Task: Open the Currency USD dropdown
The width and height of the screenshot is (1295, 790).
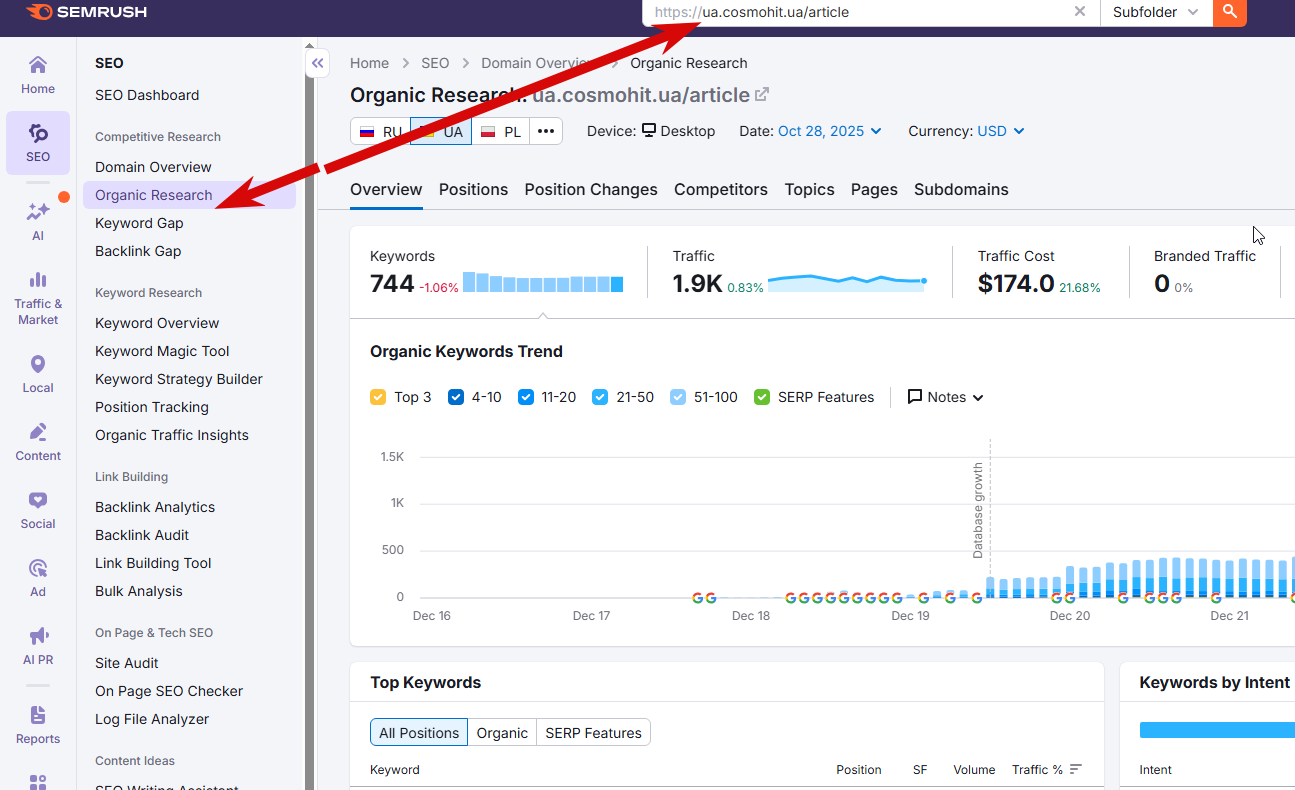Action: [1001, 131]
